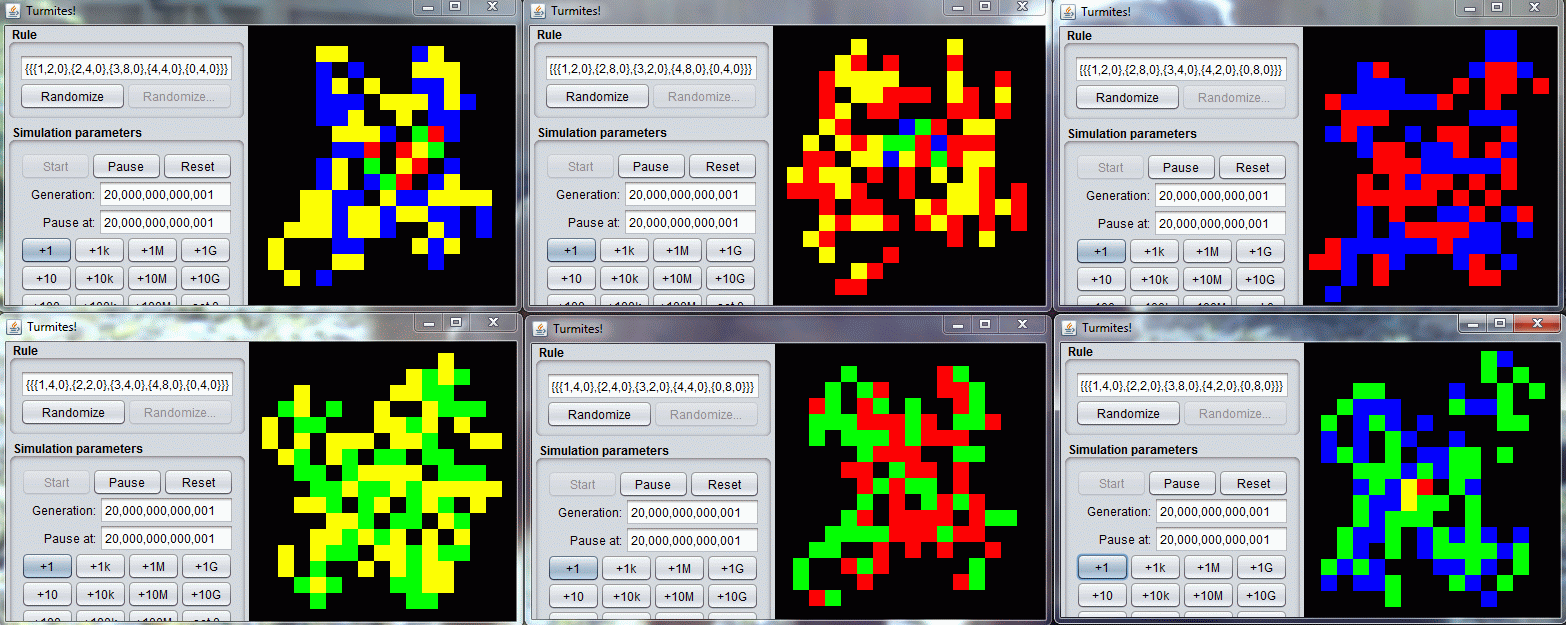Click +10k in the red-green pattern window
Image resolution: width=1566 pixels, height=625 pixels.
(624, 595)
